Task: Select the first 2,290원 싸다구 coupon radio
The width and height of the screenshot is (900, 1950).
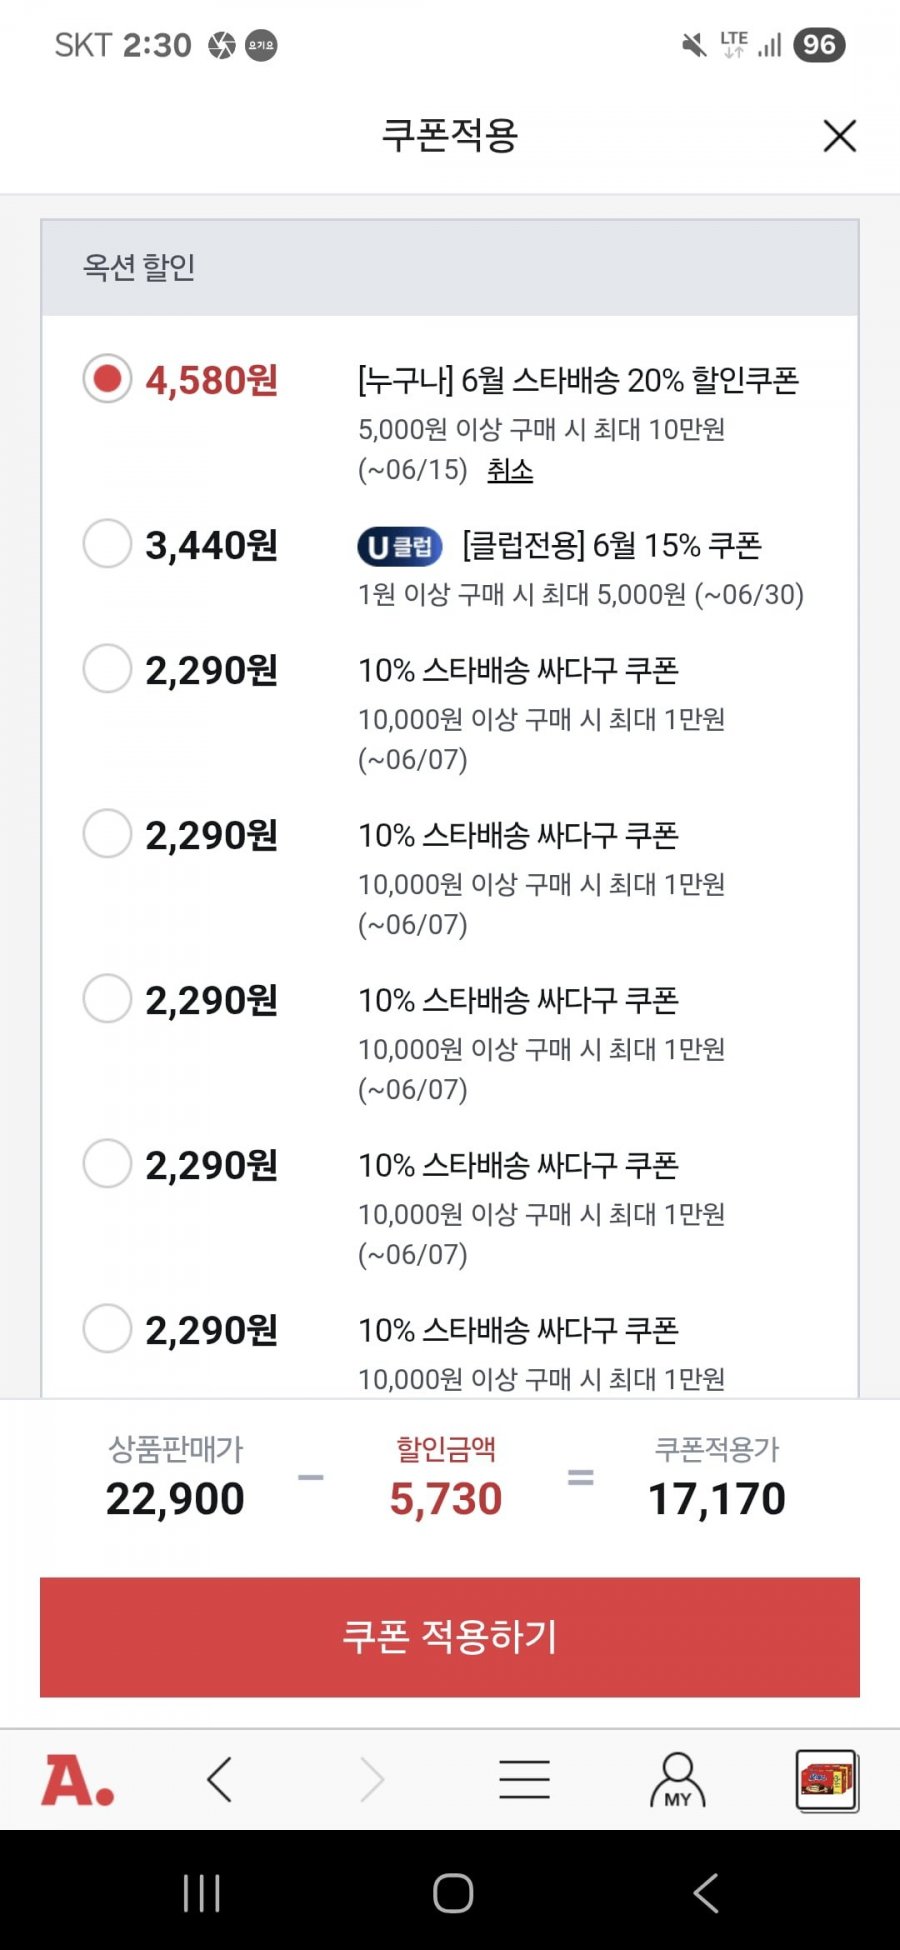Action: click(x=107, y=669)
